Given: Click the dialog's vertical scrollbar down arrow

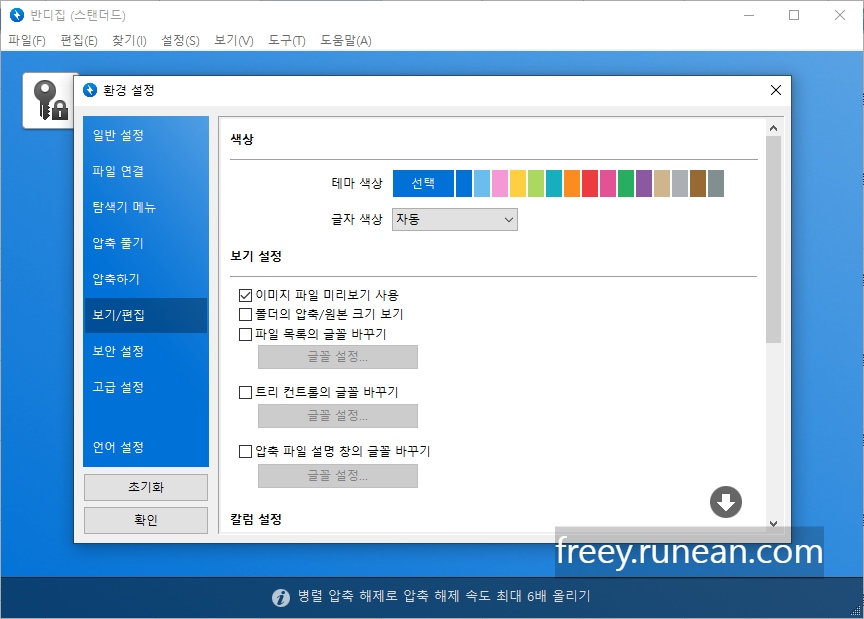Looking at the screenshot, I should 774,521.
